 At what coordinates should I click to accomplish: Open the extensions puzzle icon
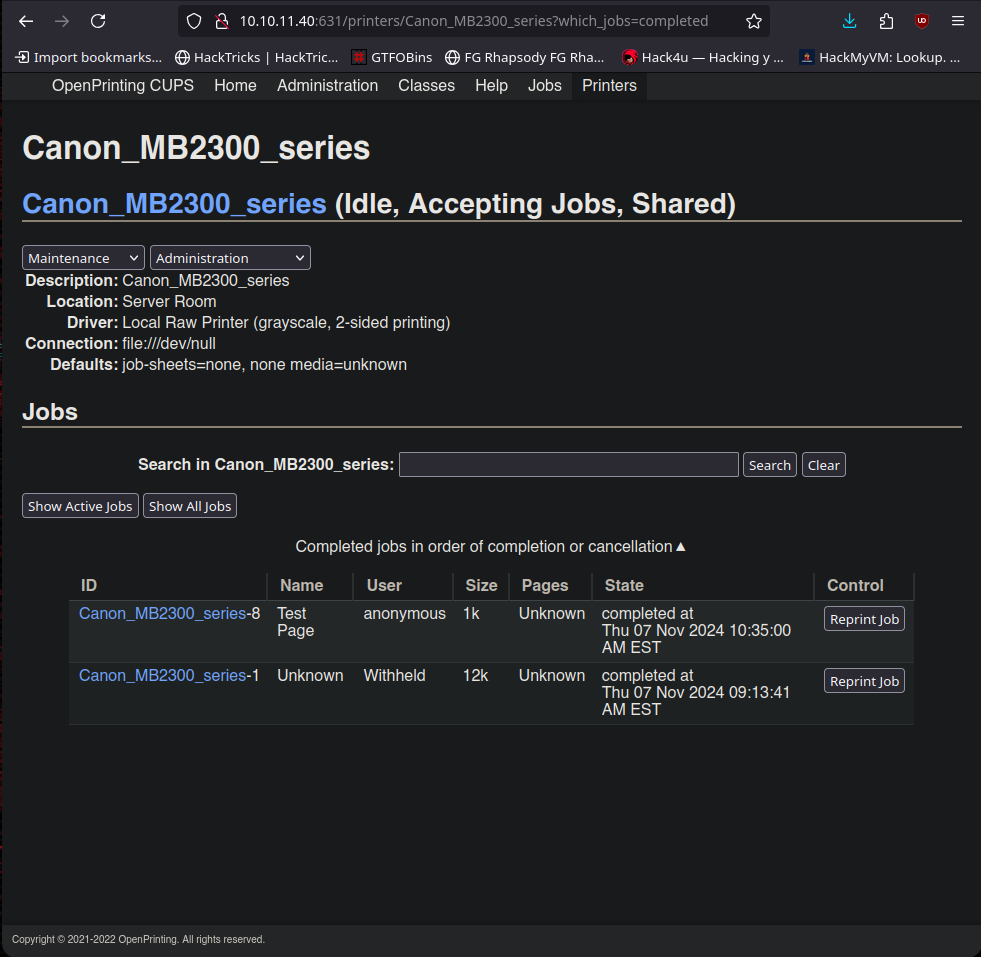[x=886, y=21]
